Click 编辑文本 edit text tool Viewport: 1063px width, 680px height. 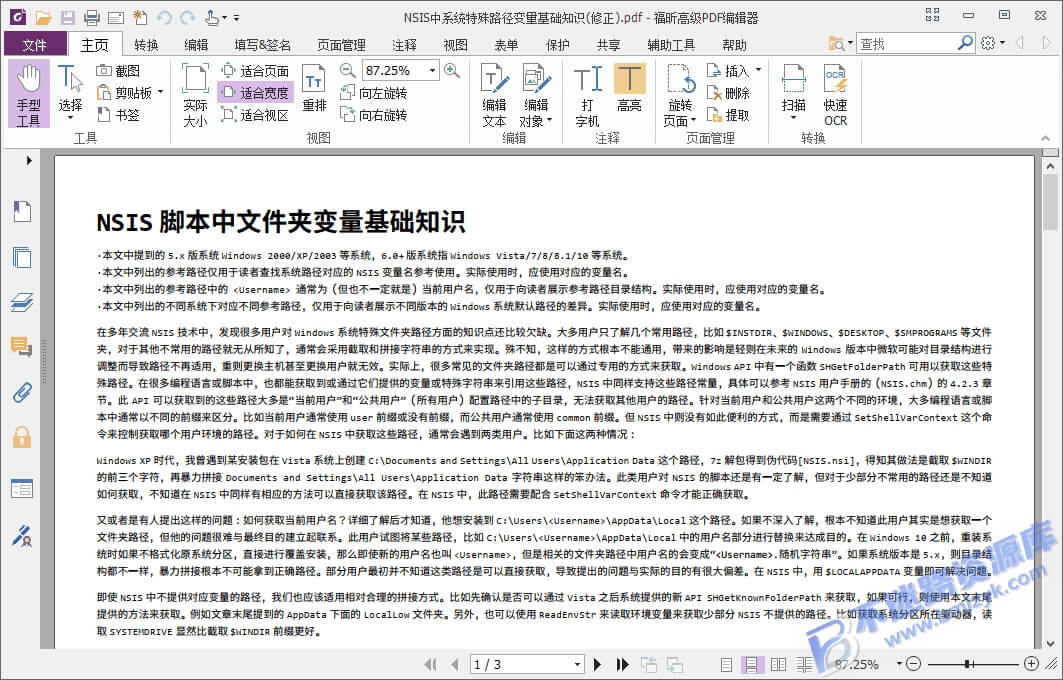pos(494,94)
